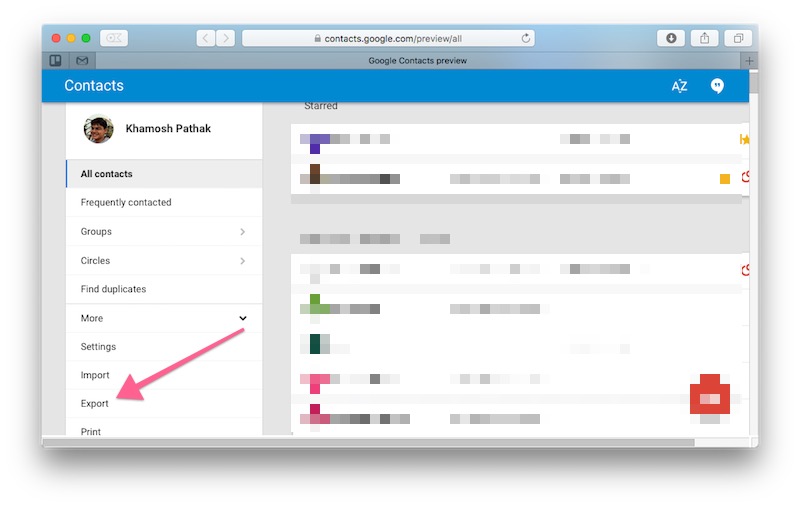Select All contacts in the sidebar

107,174
